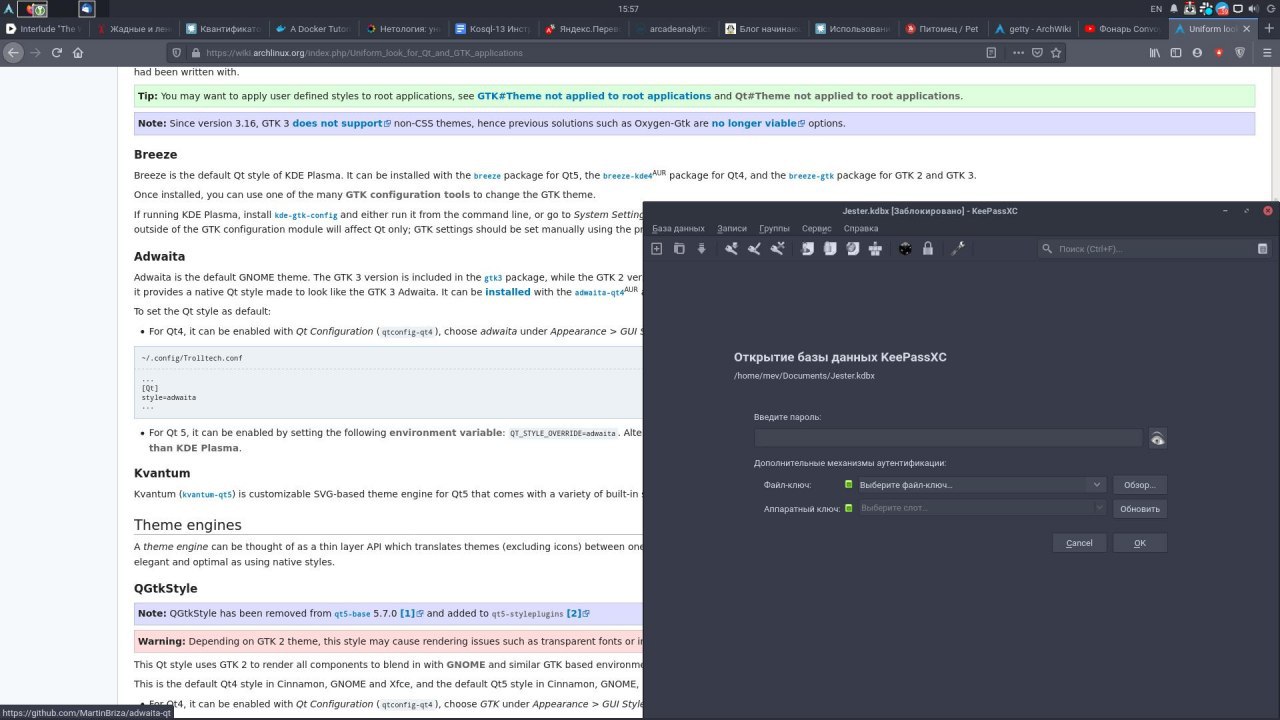Click OK to unlock database
The width and height of the screenshot is (1280, 720).
tap(1140, 543)
